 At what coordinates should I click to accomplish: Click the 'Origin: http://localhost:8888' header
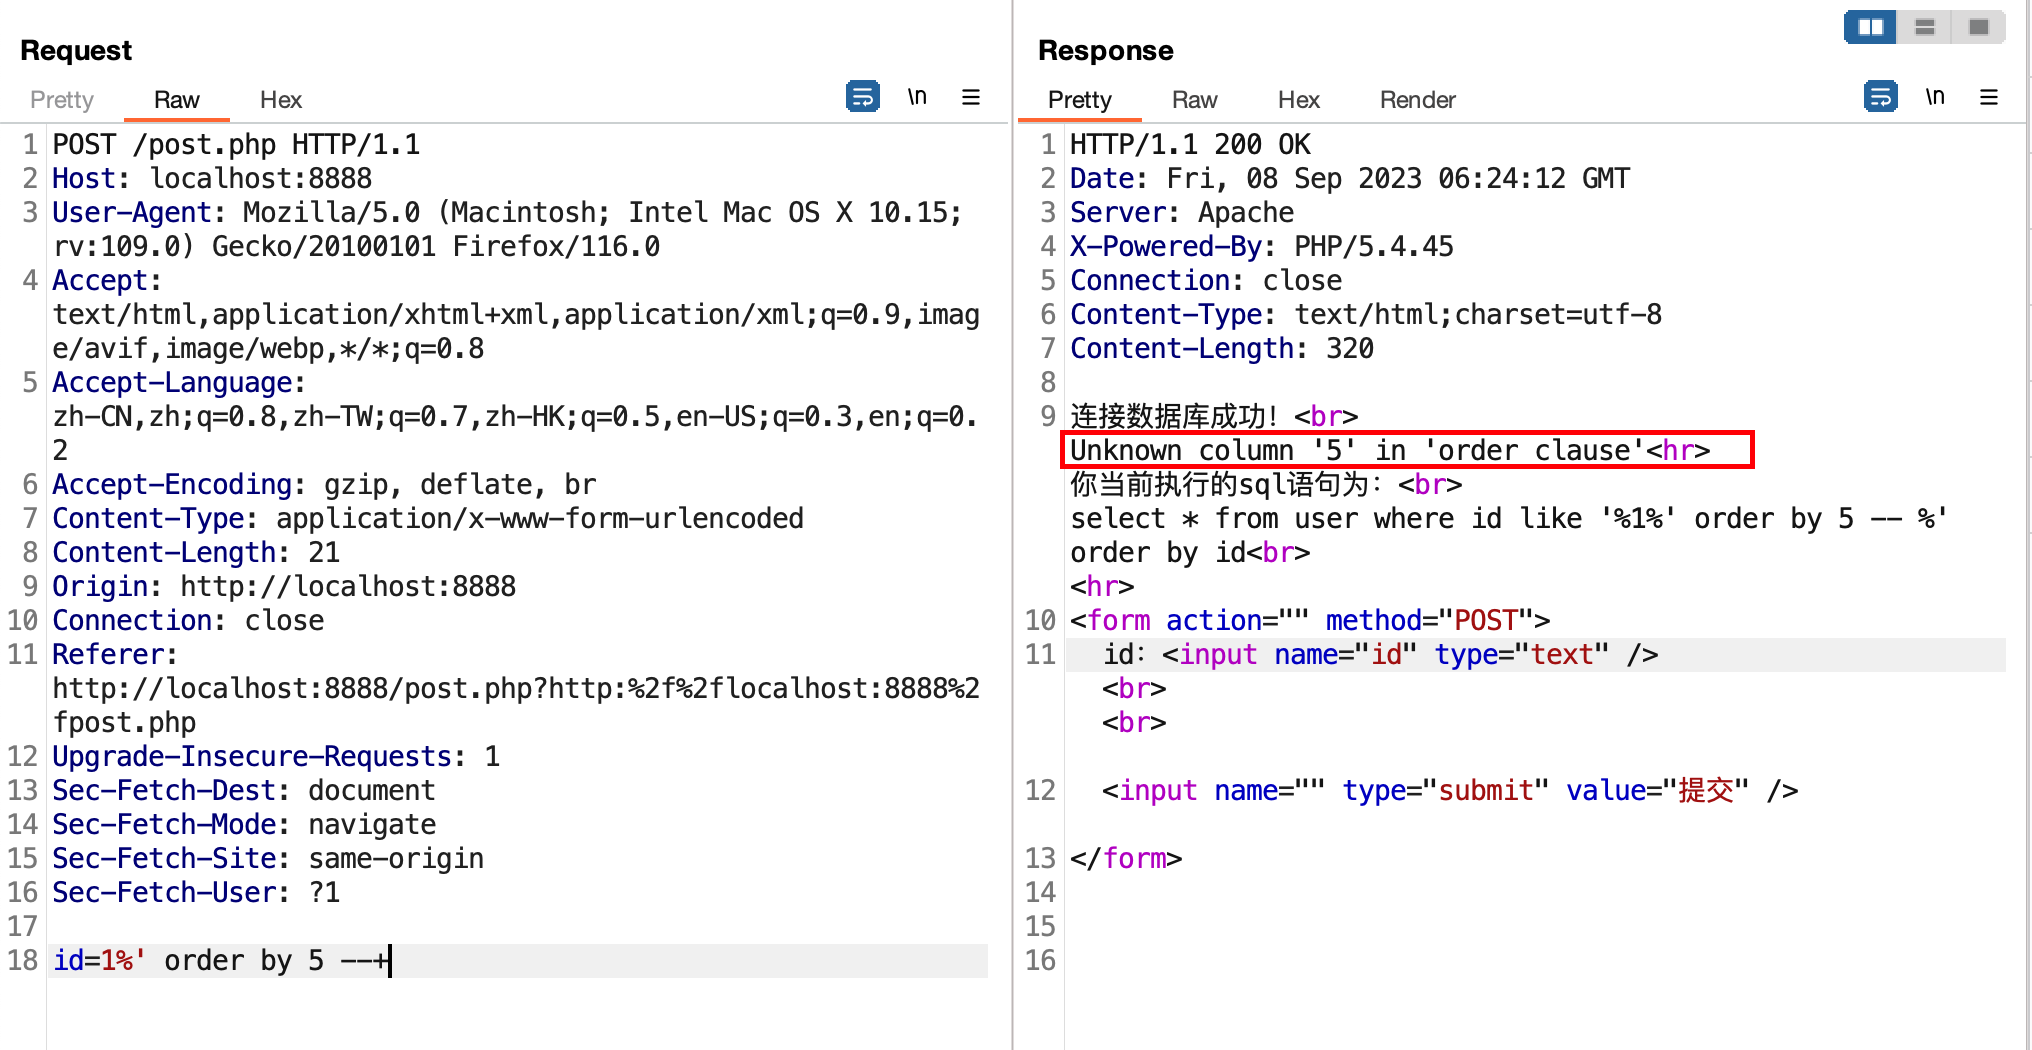284,587
